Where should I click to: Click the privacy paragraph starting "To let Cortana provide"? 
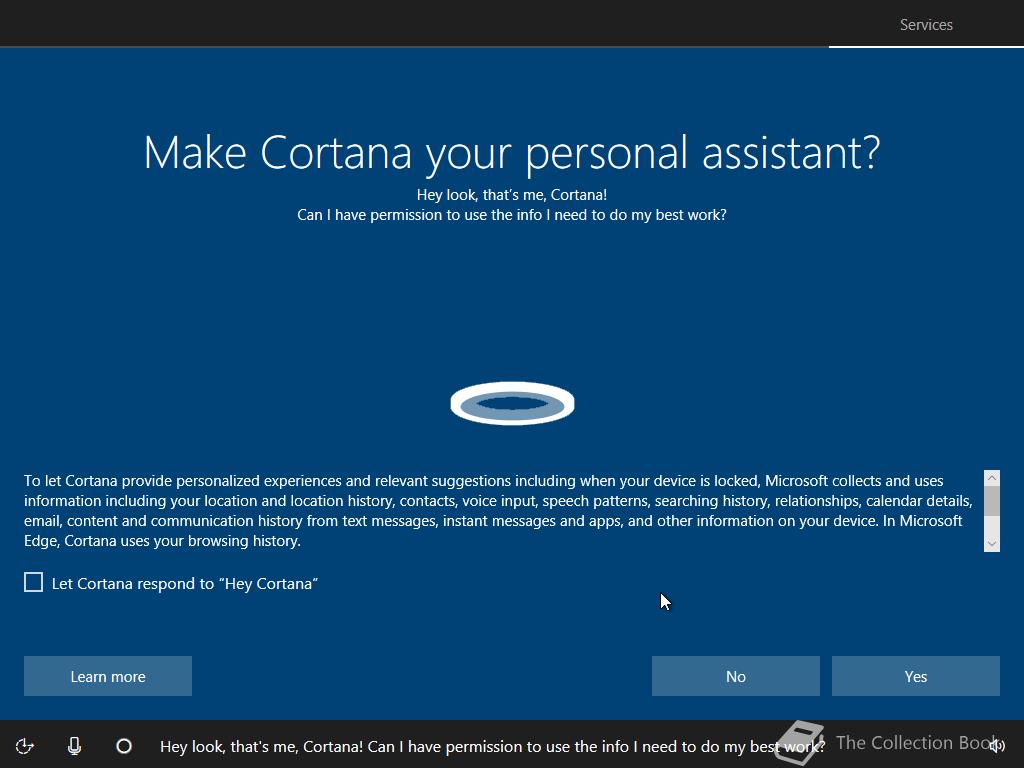[498, 511]
